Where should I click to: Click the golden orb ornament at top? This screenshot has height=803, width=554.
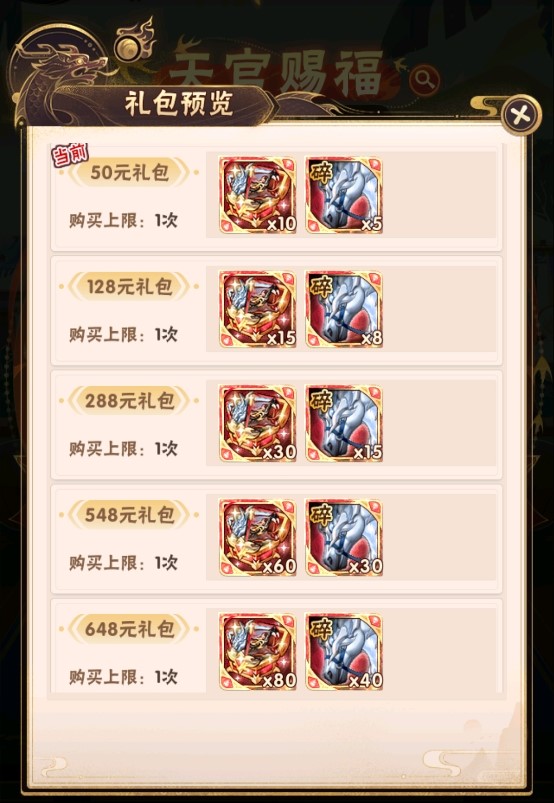[130, 49]
